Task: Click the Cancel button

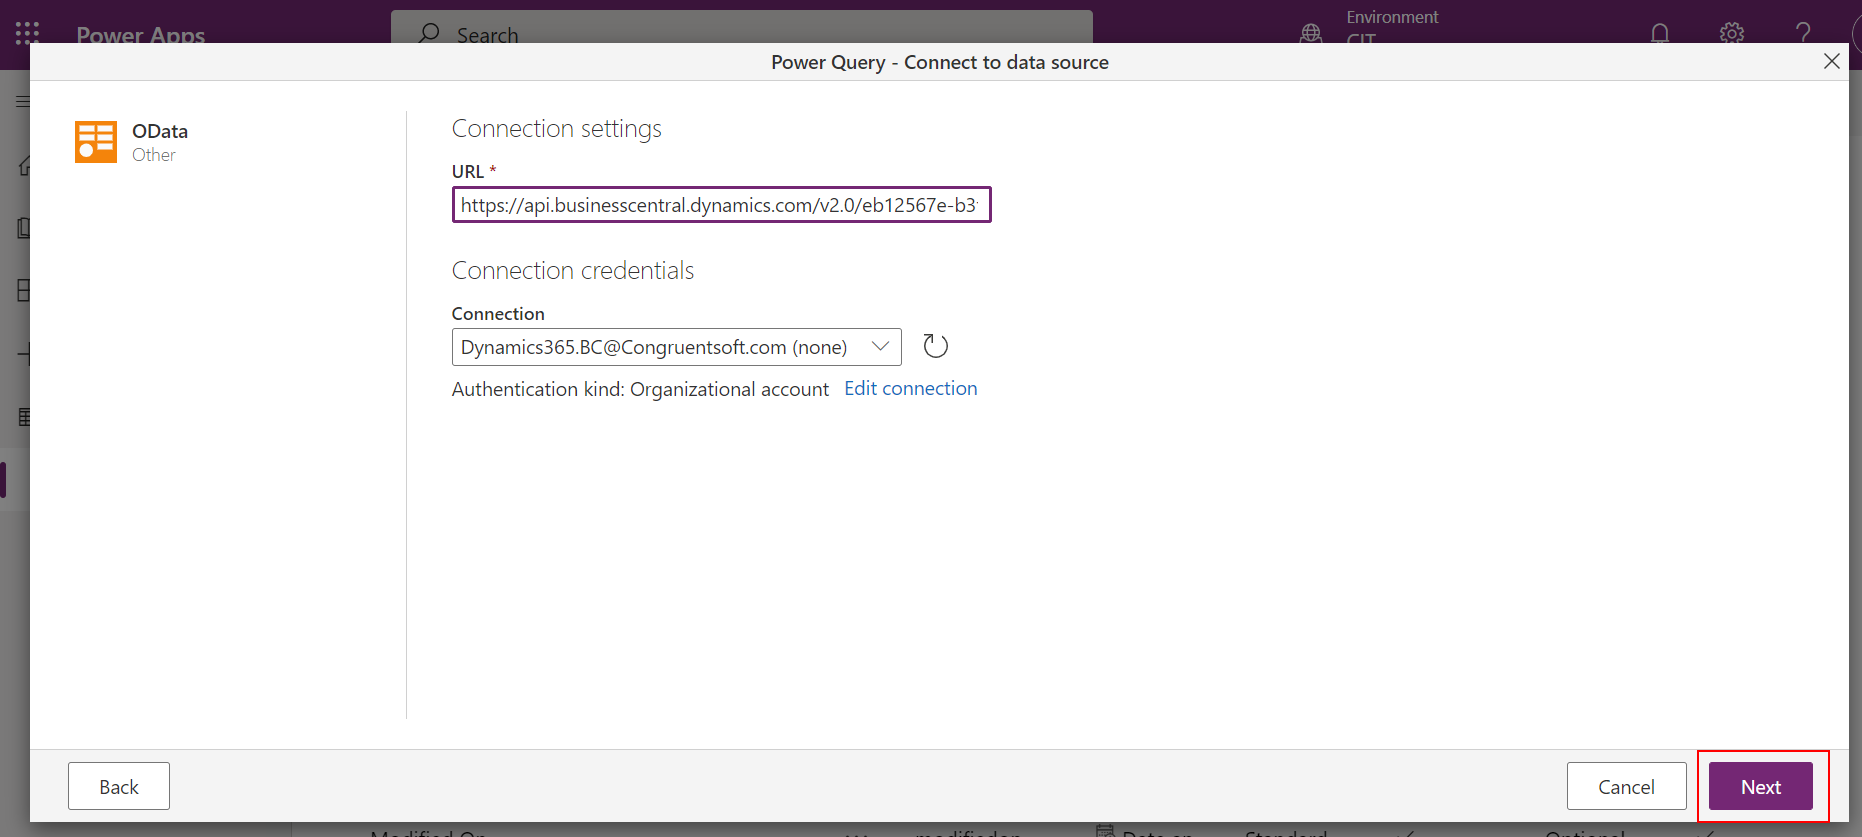Action: (1626, 786)
